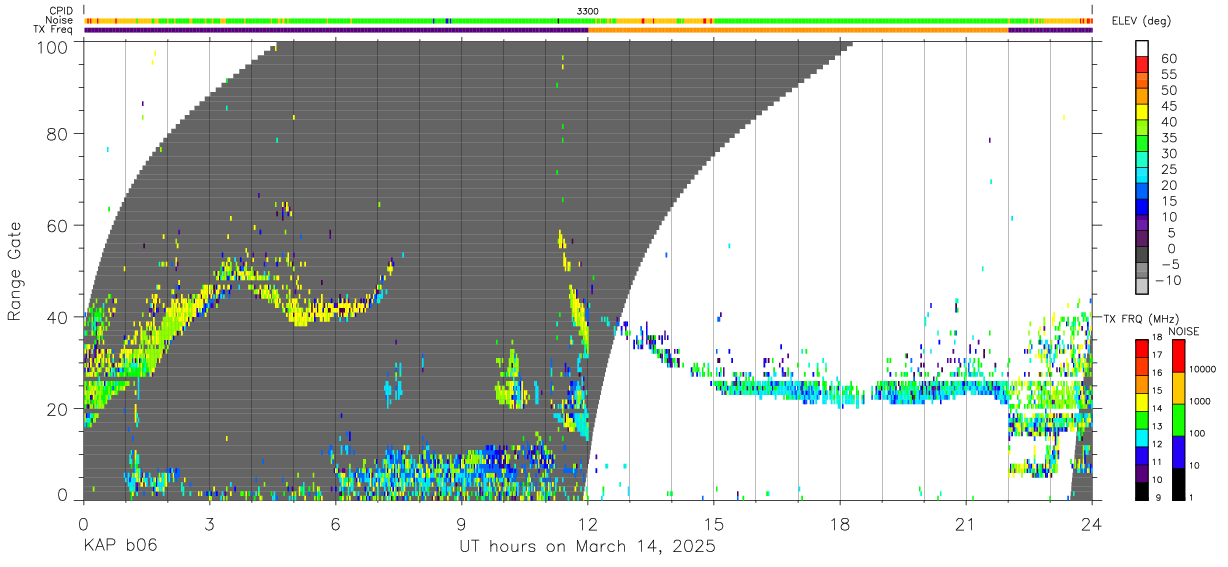Screen dimensions: 1228x567
Task: Click the 40 tick on Range Gate axis
Action: pyautogui.click(x=56, y=317)
